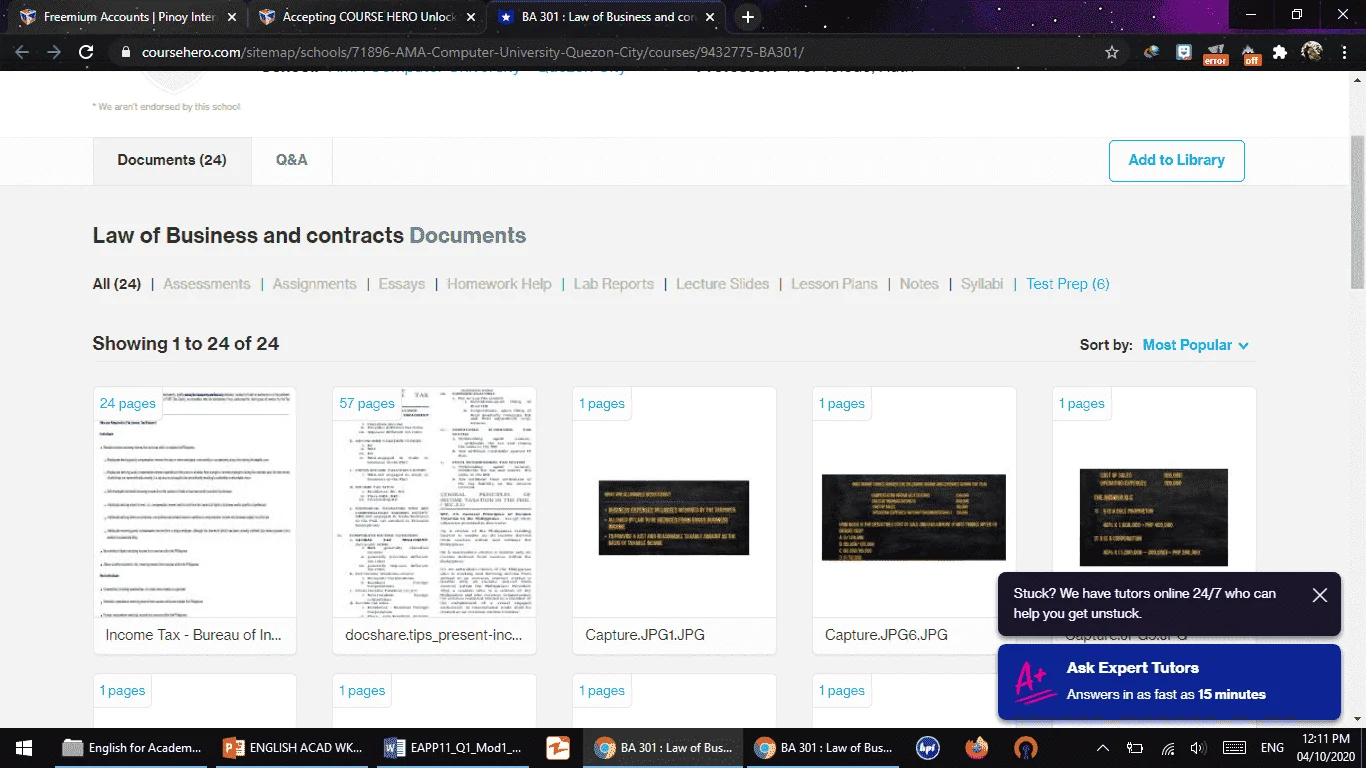The image size is (1366, 768).
Task: Click the Notes filter
Action: [x=919, y=284]
